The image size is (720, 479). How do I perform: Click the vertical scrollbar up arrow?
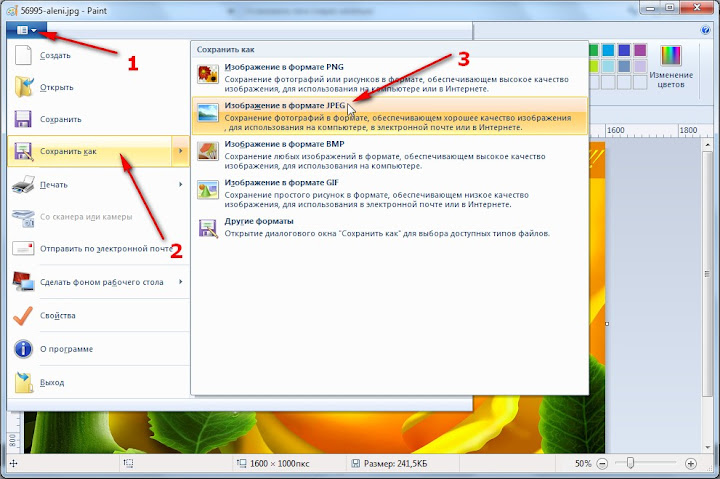coord(708,146)
